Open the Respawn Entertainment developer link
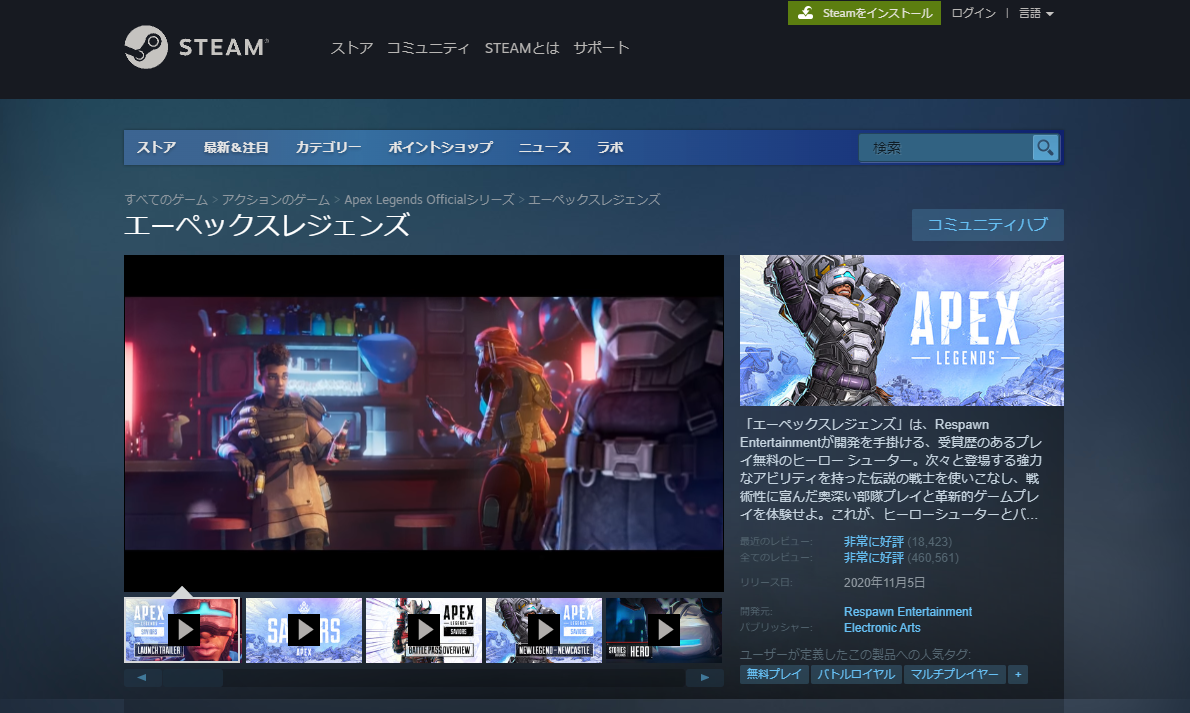The height and width of the screenshot is (713, 1190). (x=908, y=611)
